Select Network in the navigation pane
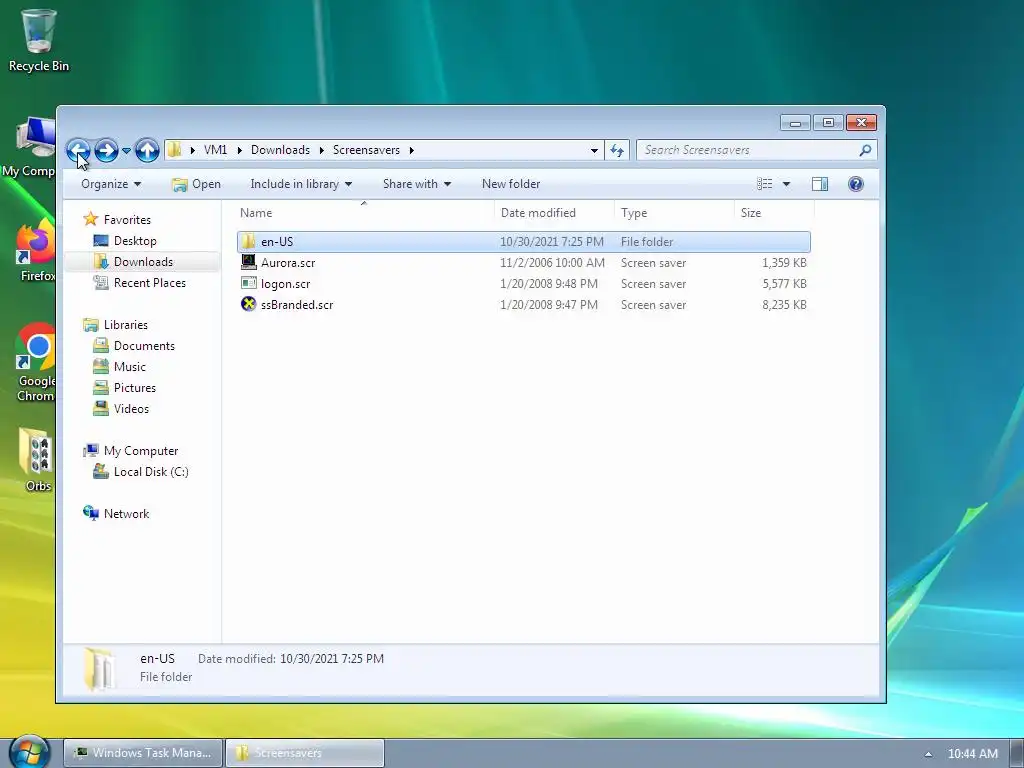The width and height of the screenshot is (1024, 768). click(x=126, y=514)
